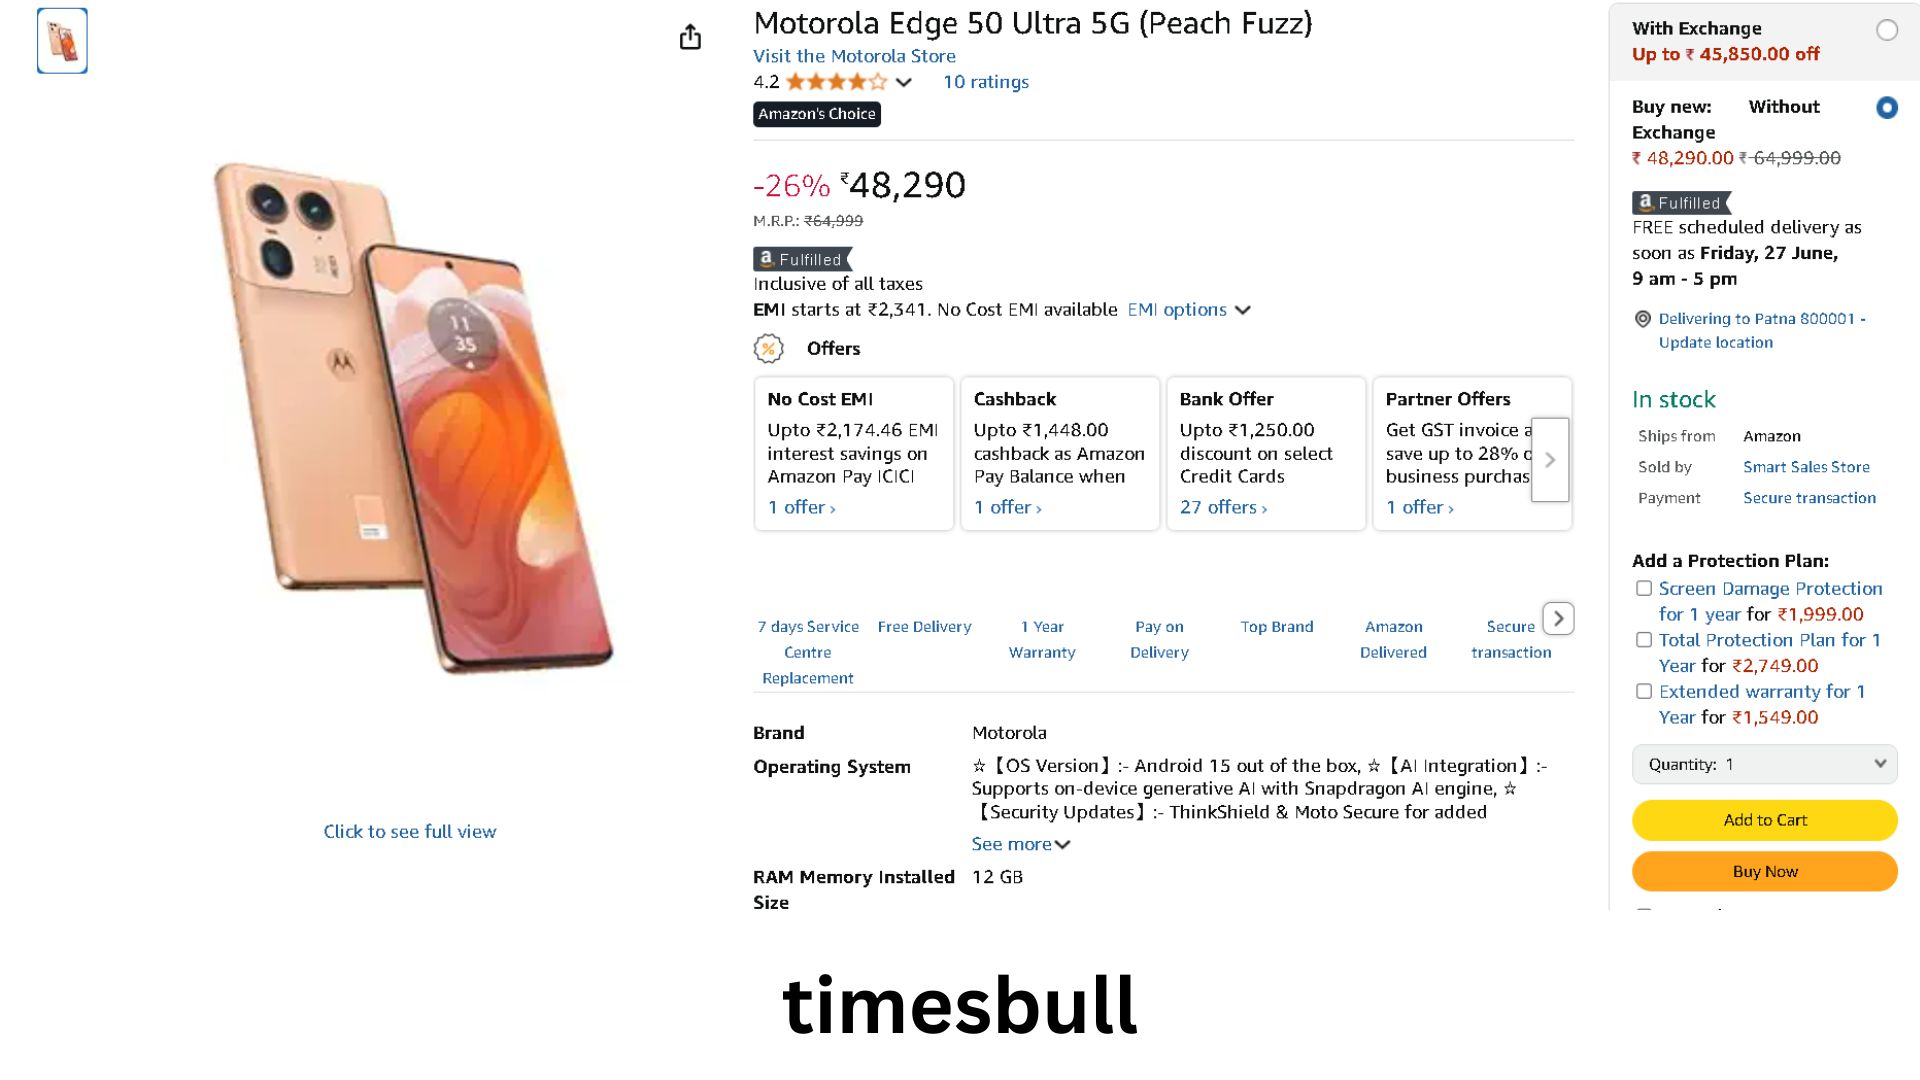Image resolution: width=1920 pixels, height=1080 pixels.
Task: Expand See more under Operating System
Action: coord(1020,844)
